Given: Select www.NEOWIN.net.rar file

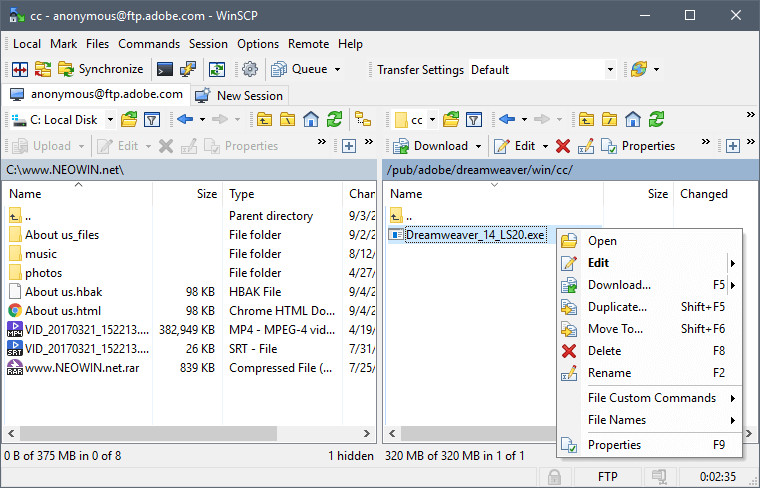Looking at the screenshot, I should (82, 368).
